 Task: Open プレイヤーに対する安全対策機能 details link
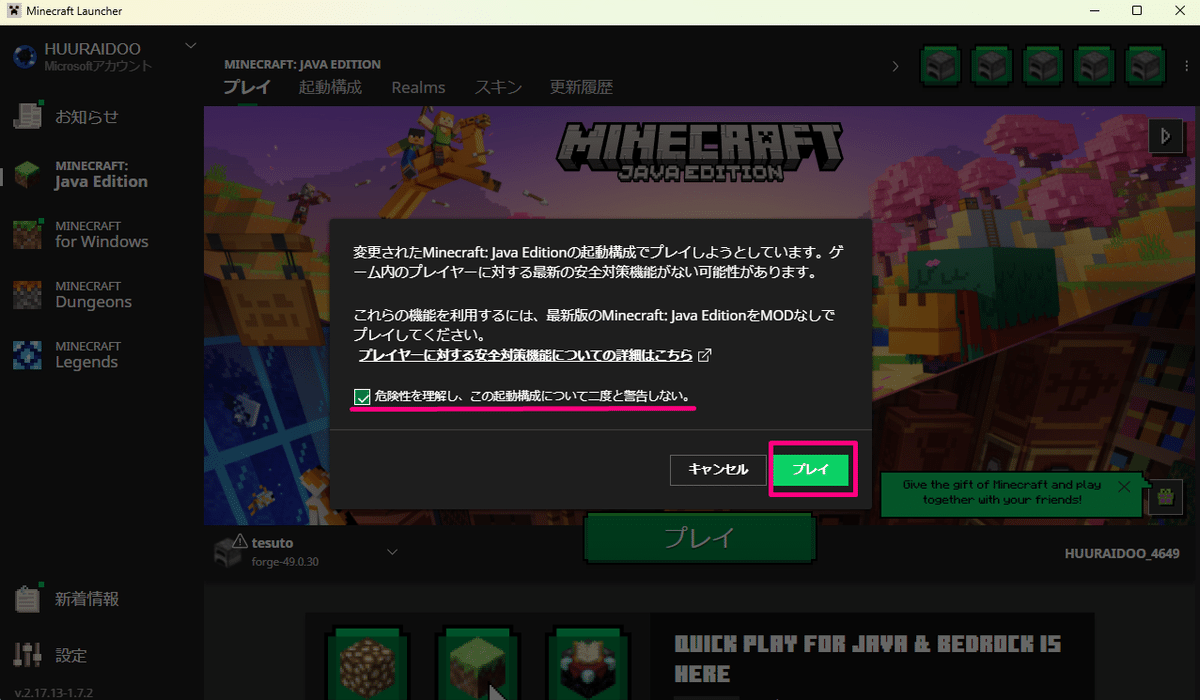pos(525,355)
